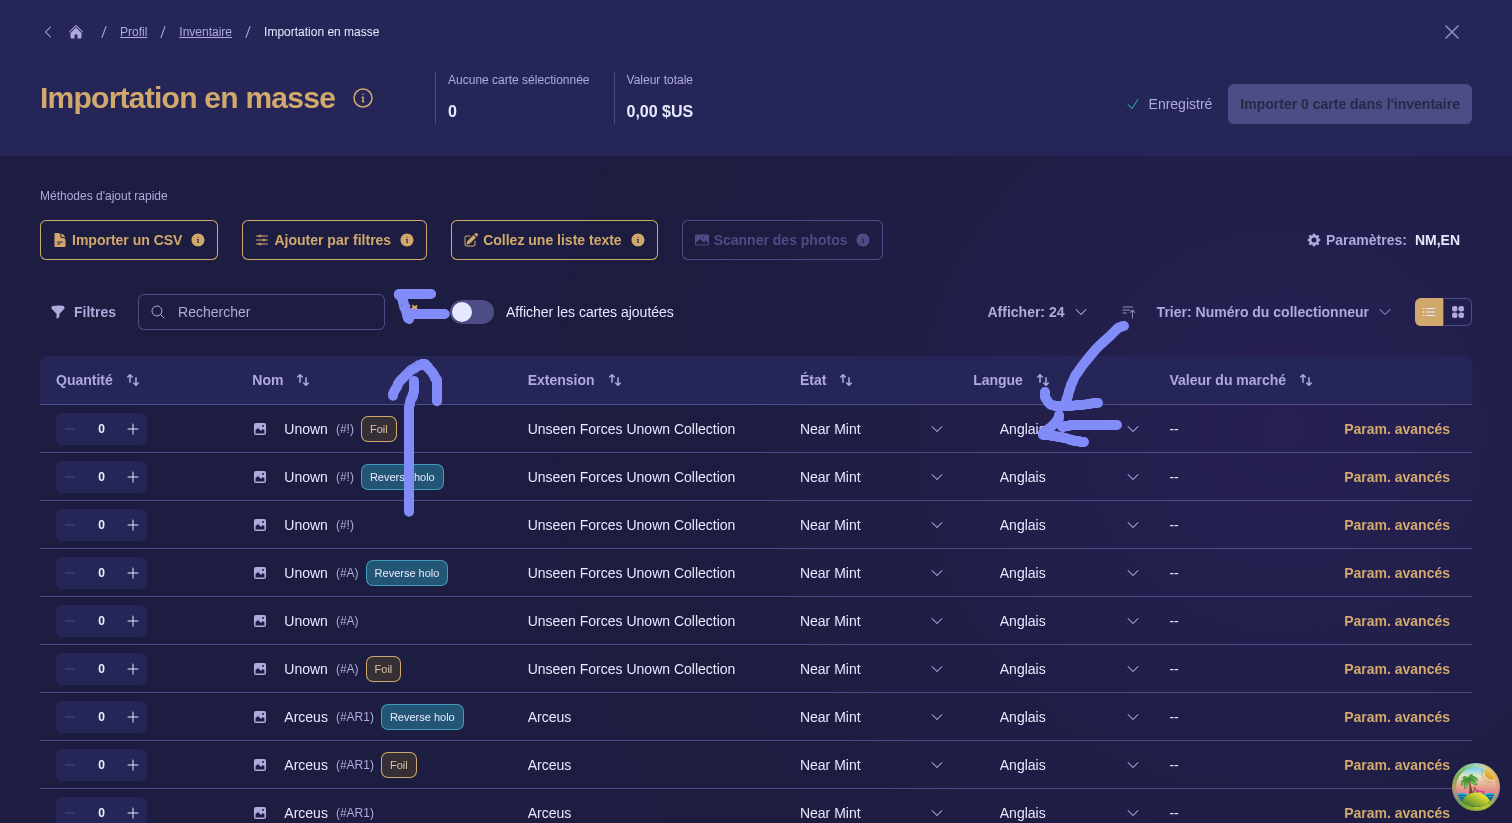Open Afficher: 24 page size dropdown
The width and height of the screenshot is (1512, 823).
(x=1037, y=312)
